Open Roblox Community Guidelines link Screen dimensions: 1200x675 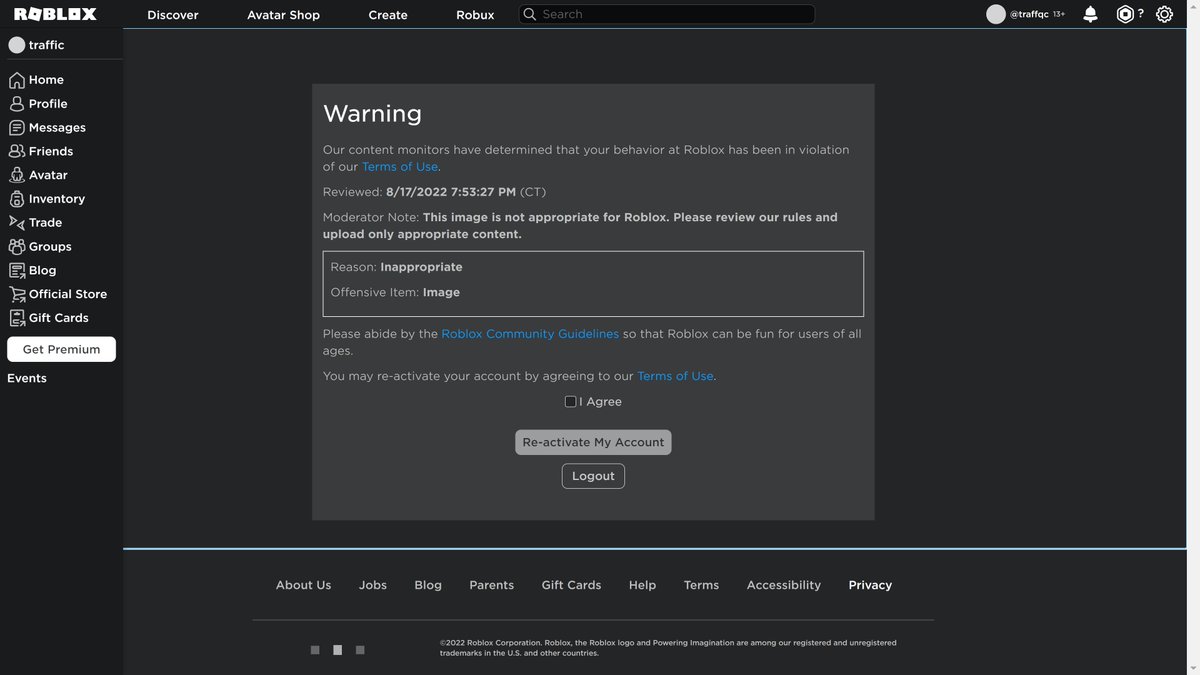(530, 334)
